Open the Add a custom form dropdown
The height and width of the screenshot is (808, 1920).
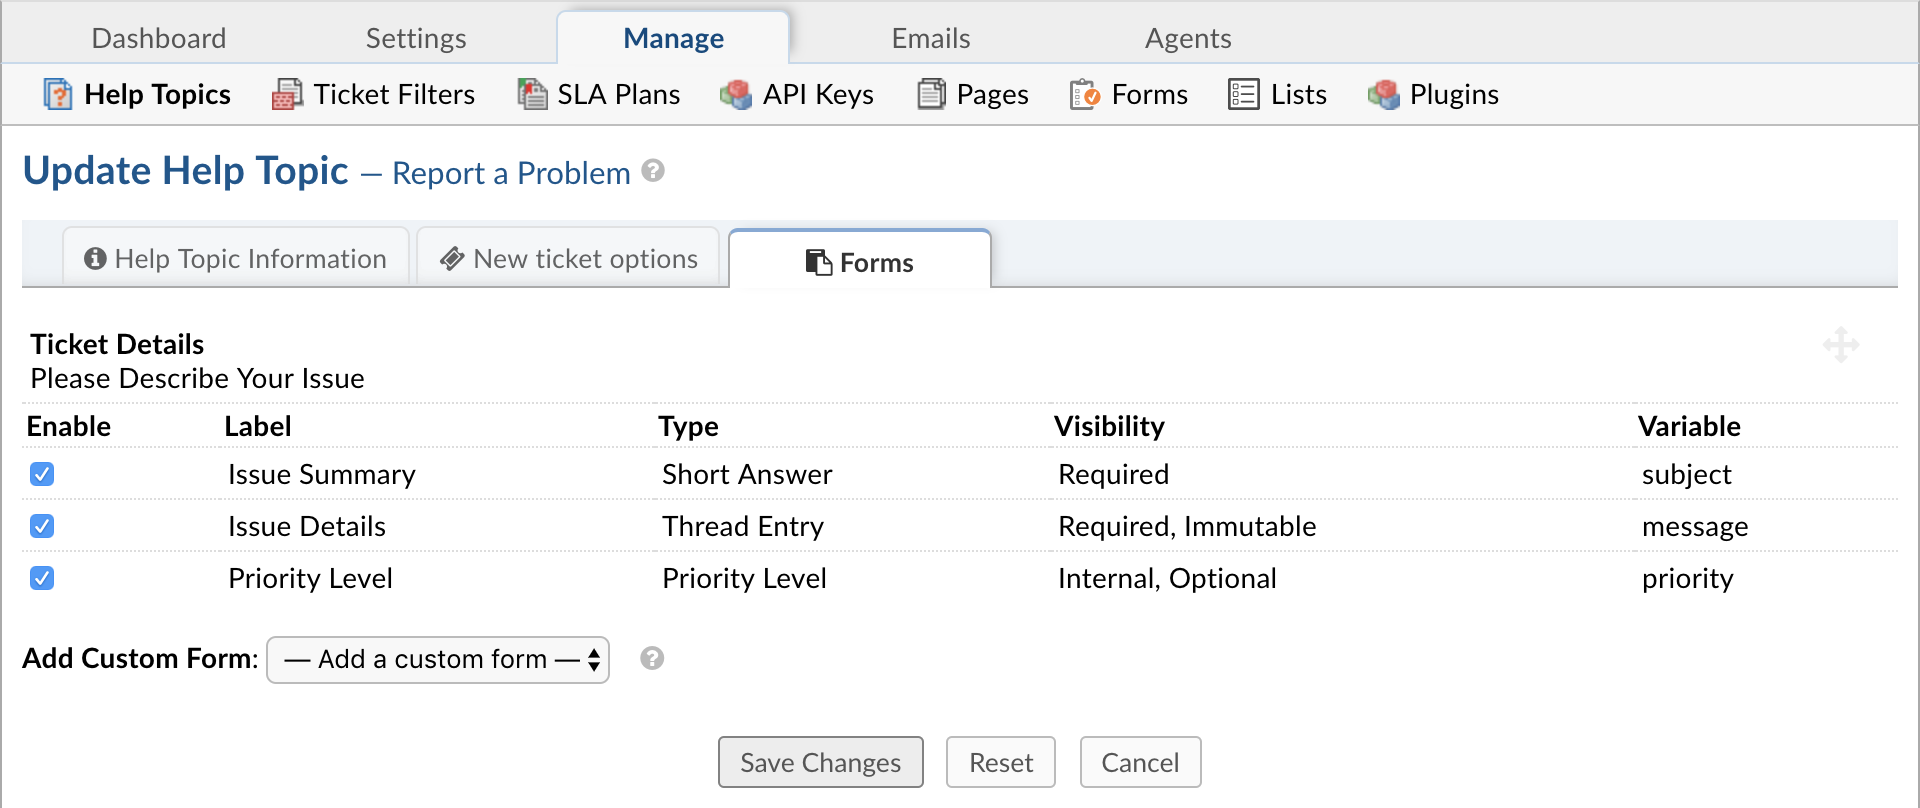437,659
